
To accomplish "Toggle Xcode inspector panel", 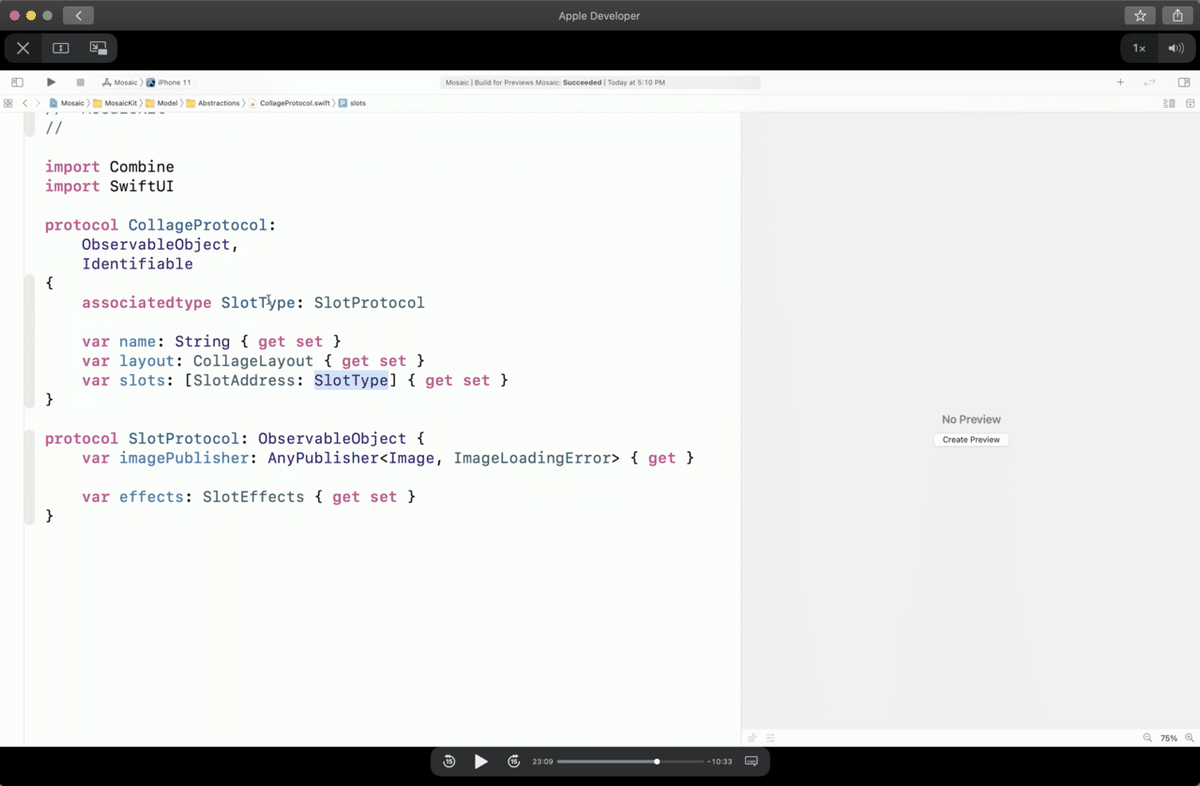I will tap(1184, 82).
